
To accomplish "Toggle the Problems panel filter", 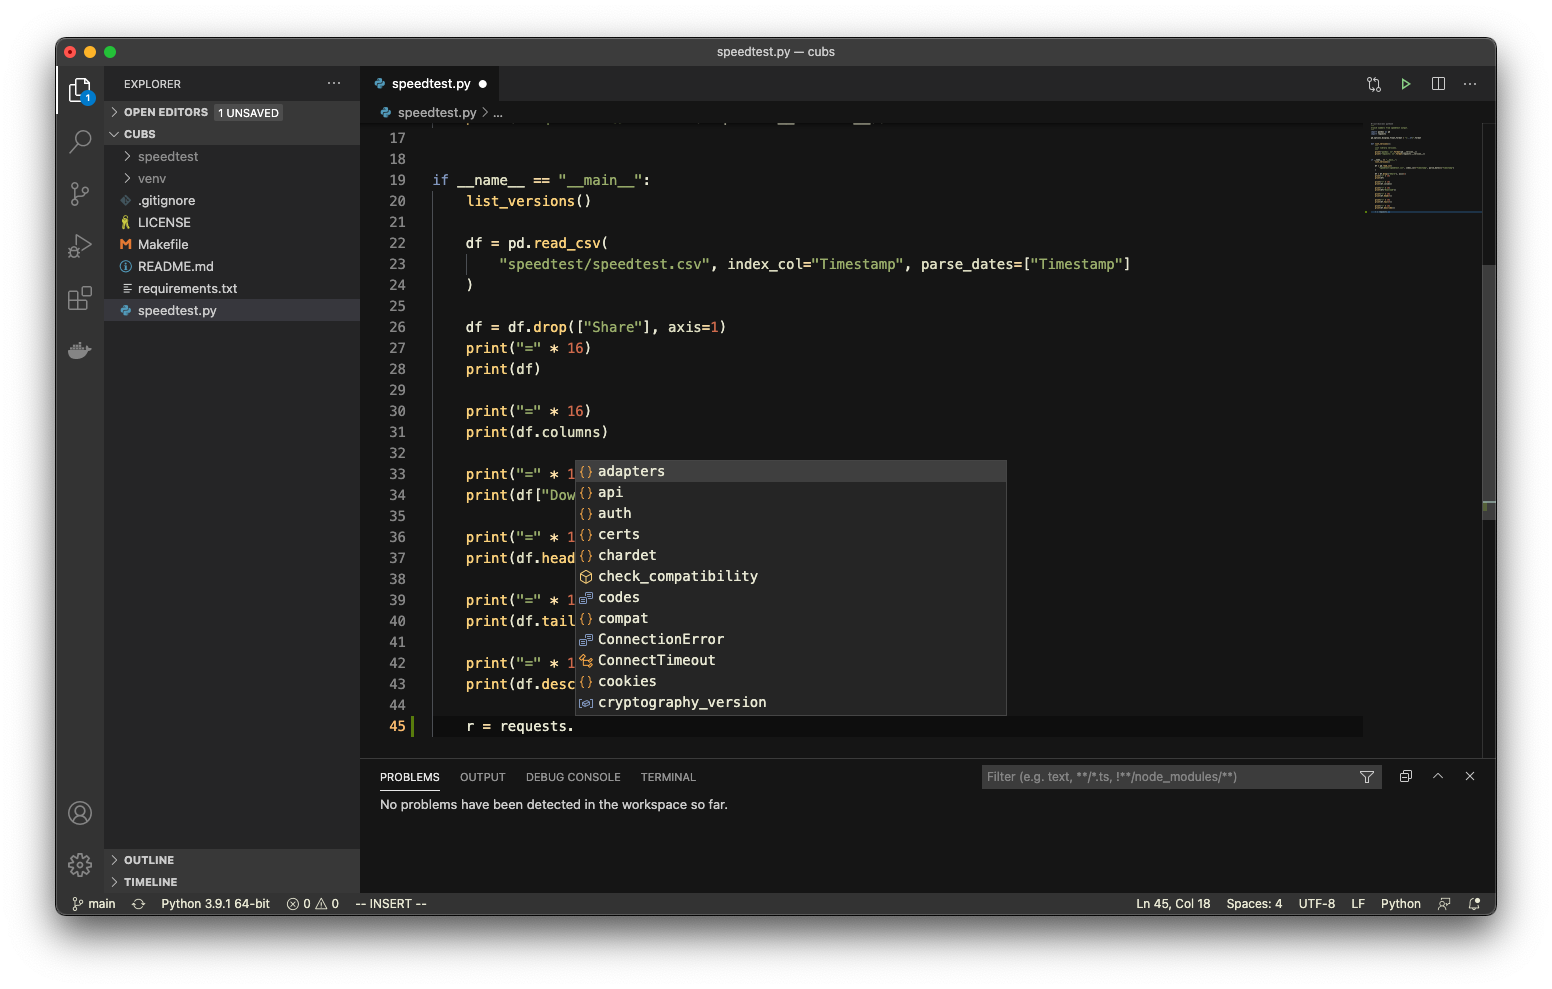I will pos(1367,776).
